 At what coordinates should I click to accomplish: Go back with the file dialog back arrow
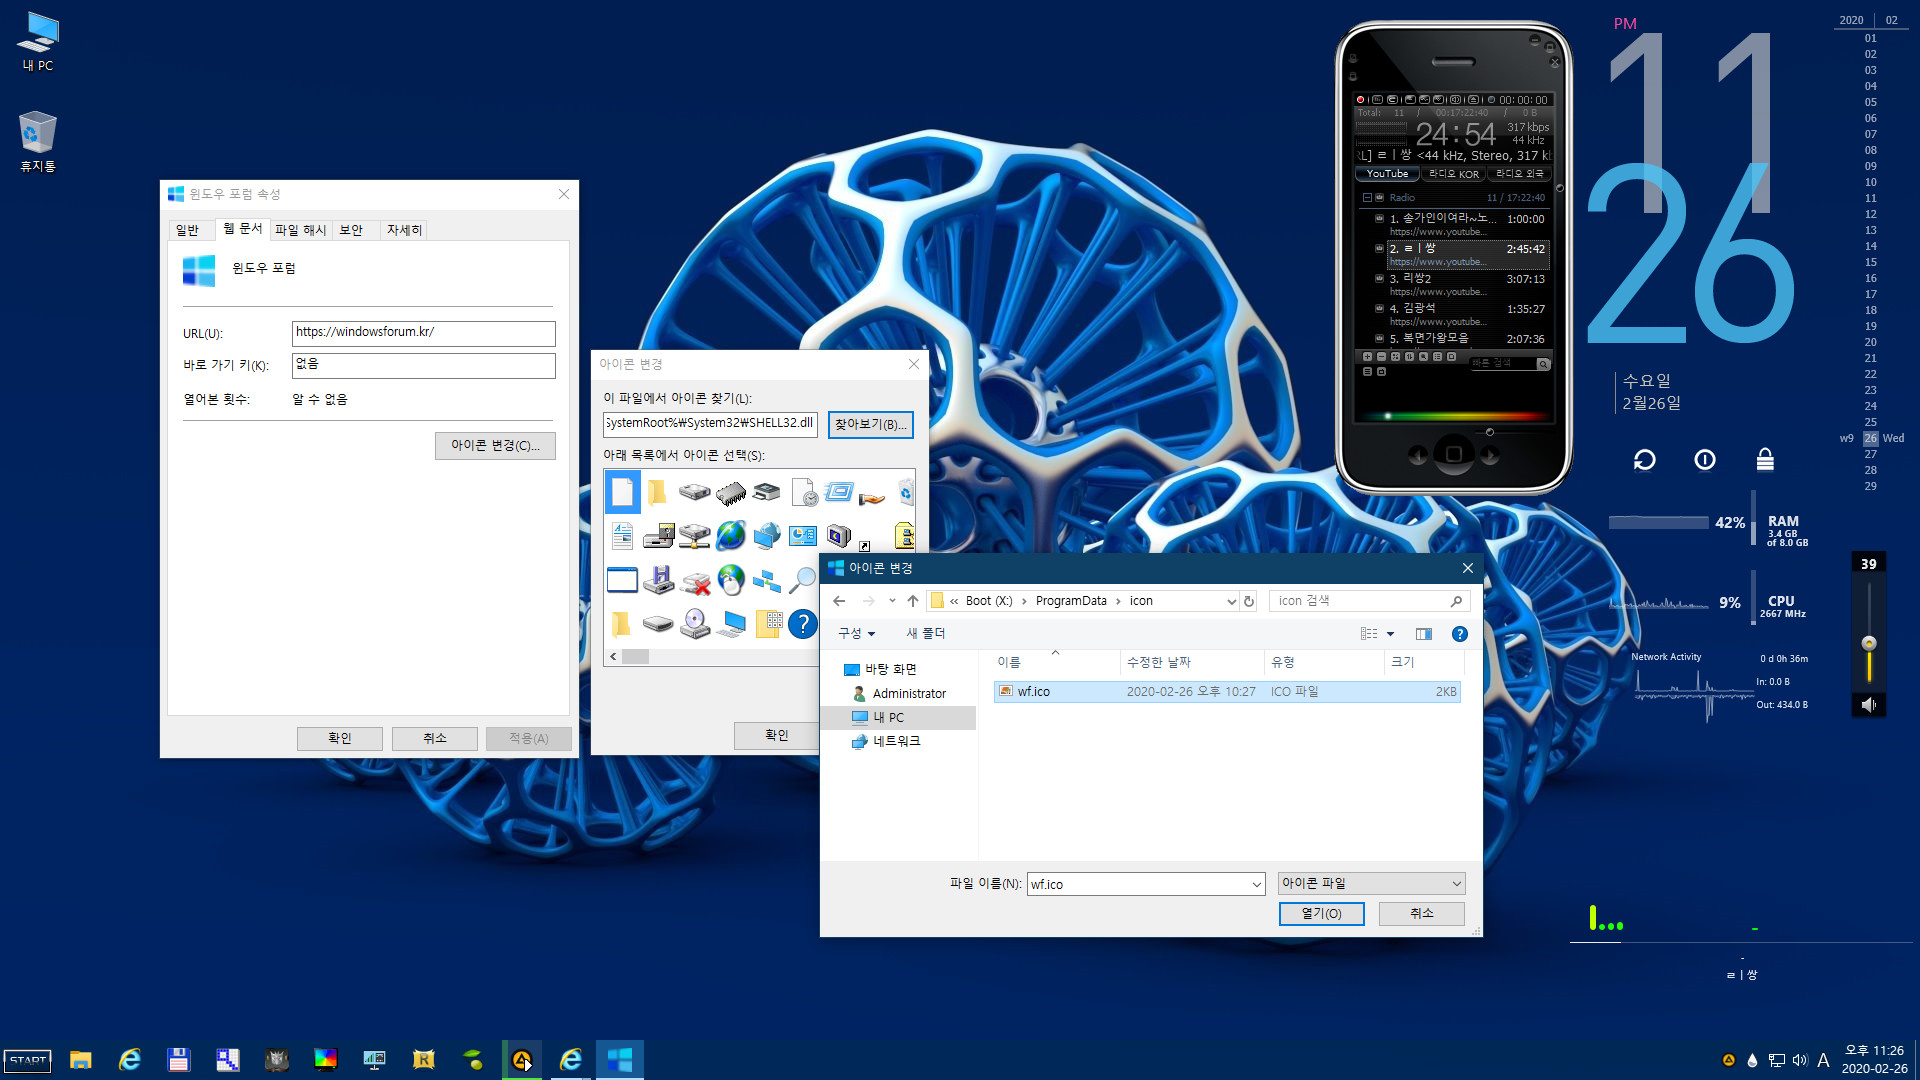839,601
